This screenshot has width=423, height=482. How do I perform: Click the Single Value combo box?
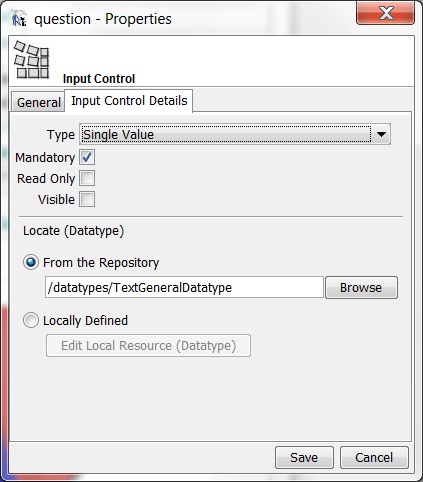(x=235, y=134)
